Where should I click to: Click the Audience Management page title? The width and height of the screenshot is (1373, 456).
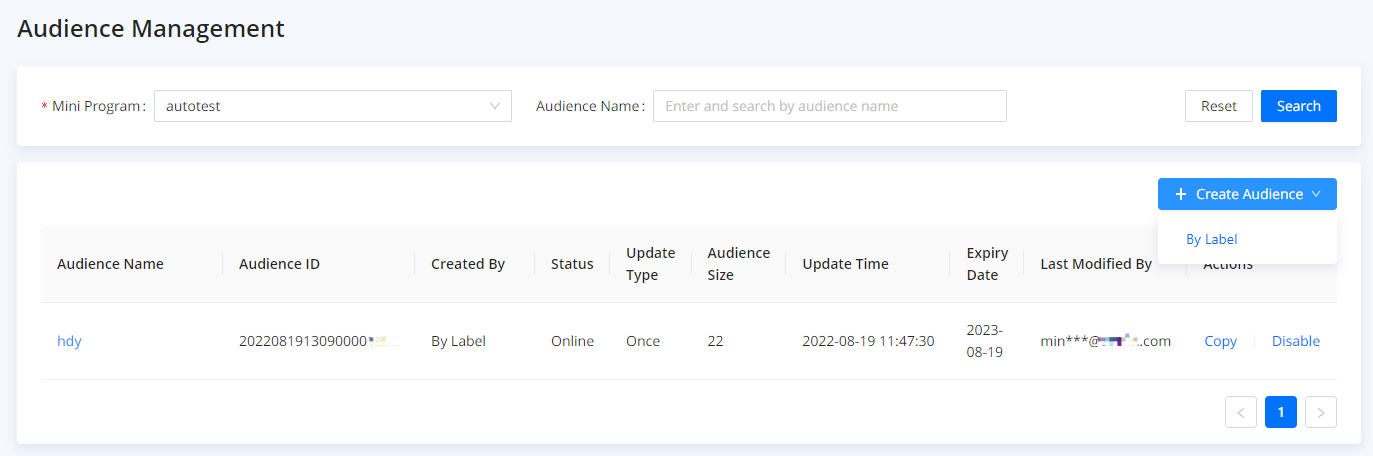(x=151, y=29)
